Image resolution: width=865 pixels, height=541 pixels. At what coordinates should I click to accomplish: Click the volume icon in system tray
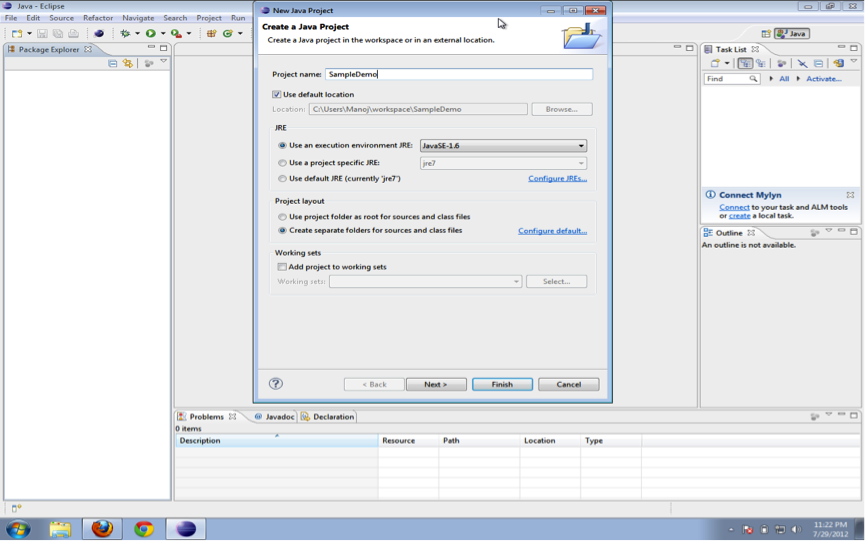pyautogui.click(x=795, y=529)
